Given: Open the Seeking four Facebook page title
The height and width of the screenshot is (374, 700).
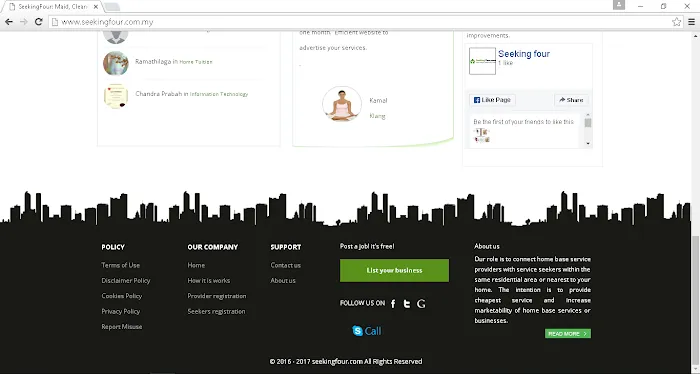Looking at the screenshot, I should pos(524,54).
